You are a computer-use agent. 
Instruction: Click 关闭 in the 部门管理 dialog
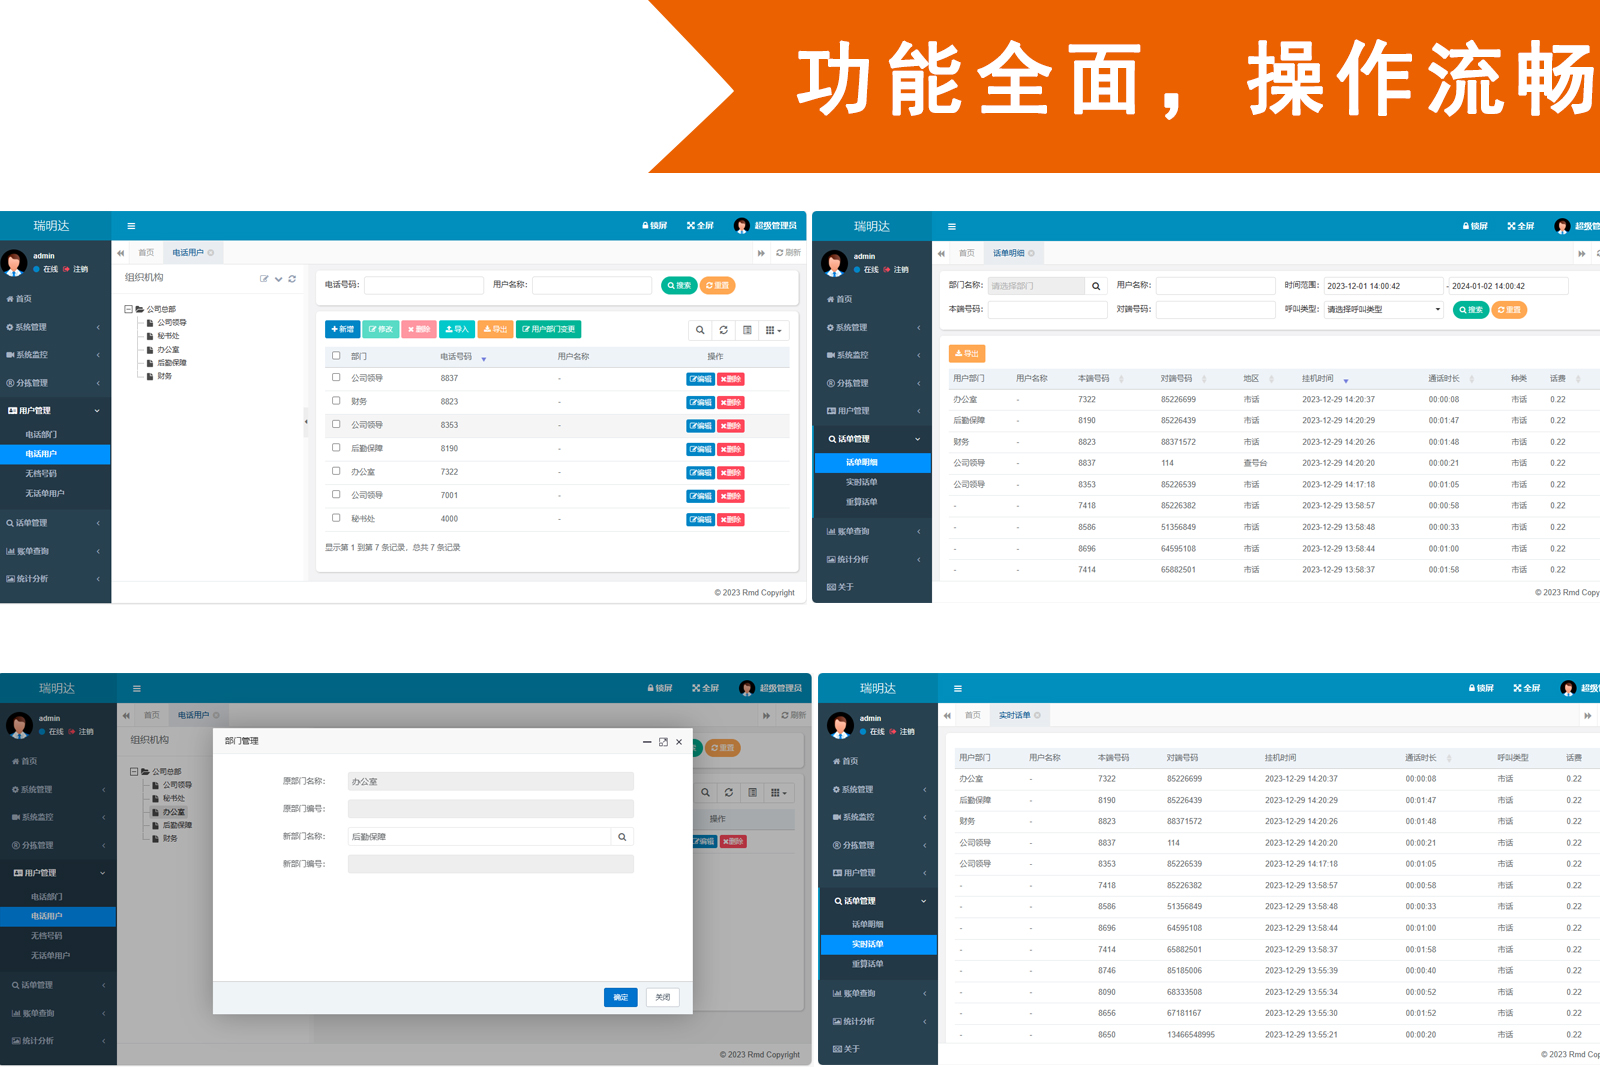pos(662,997)
